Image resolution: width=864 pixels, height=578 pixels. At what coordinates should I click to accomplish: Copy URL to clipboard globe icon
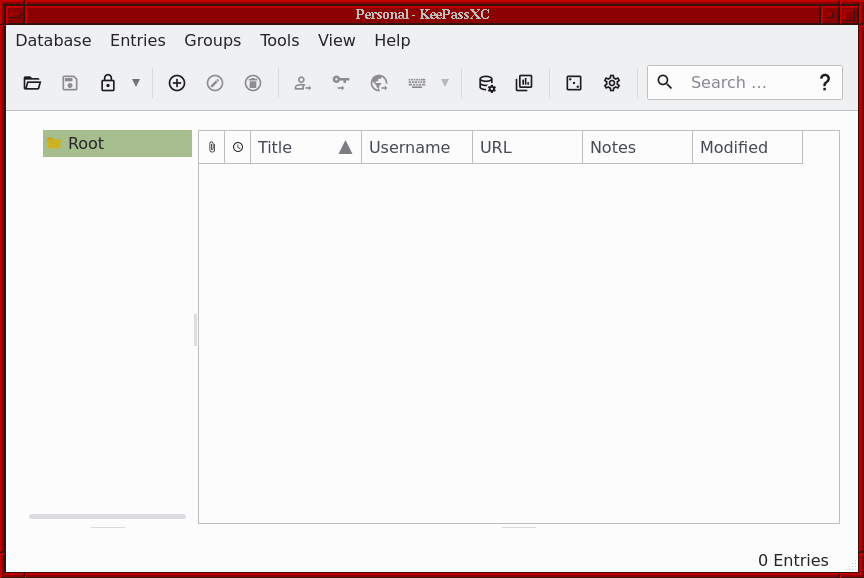(x=379, y=83)
